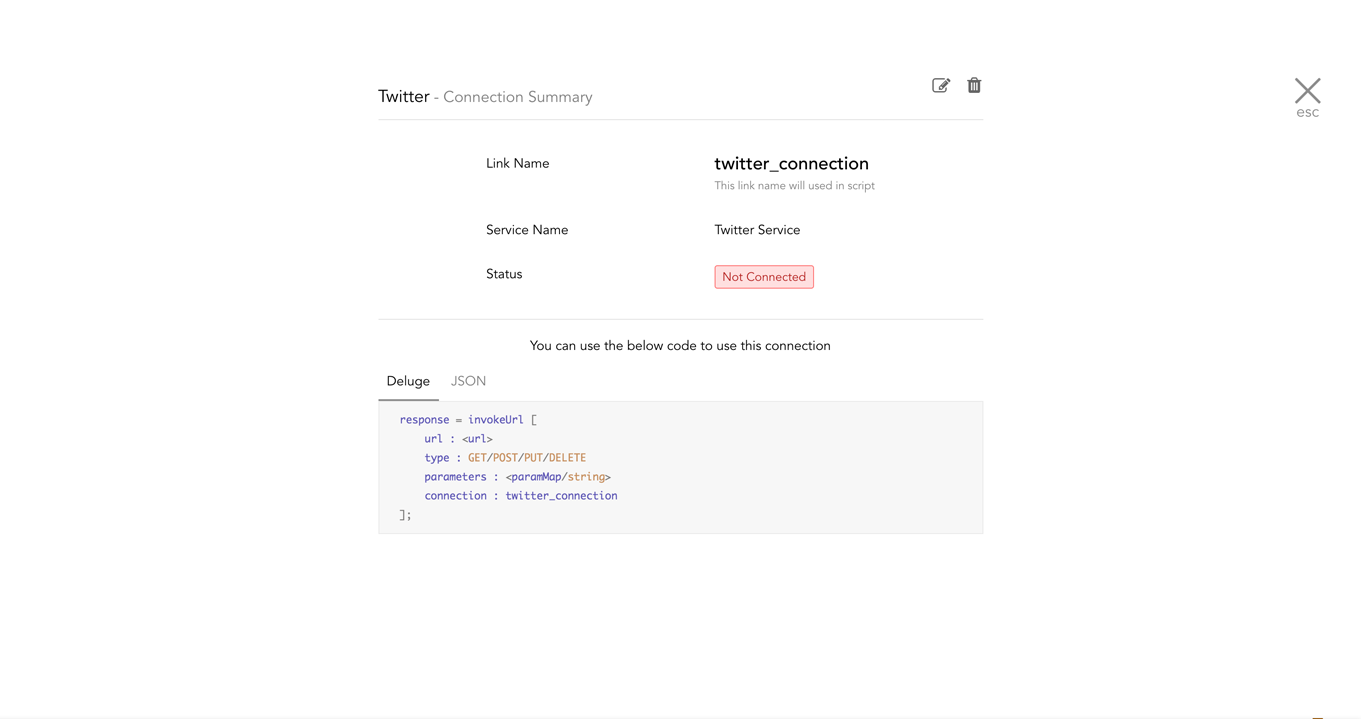Open the edit connection pencil icon
Viewport: 1361px width, 719px height.
pos(941,85)
